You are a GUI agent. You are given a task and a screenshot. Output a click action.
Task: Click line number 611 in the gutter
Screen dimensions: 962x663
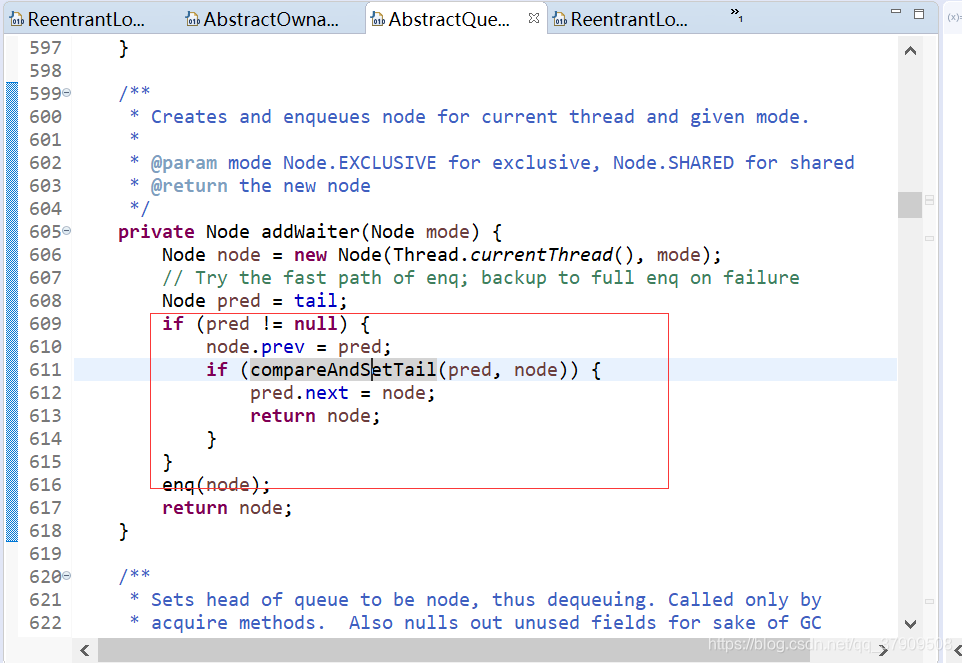(x=45, y=370)
